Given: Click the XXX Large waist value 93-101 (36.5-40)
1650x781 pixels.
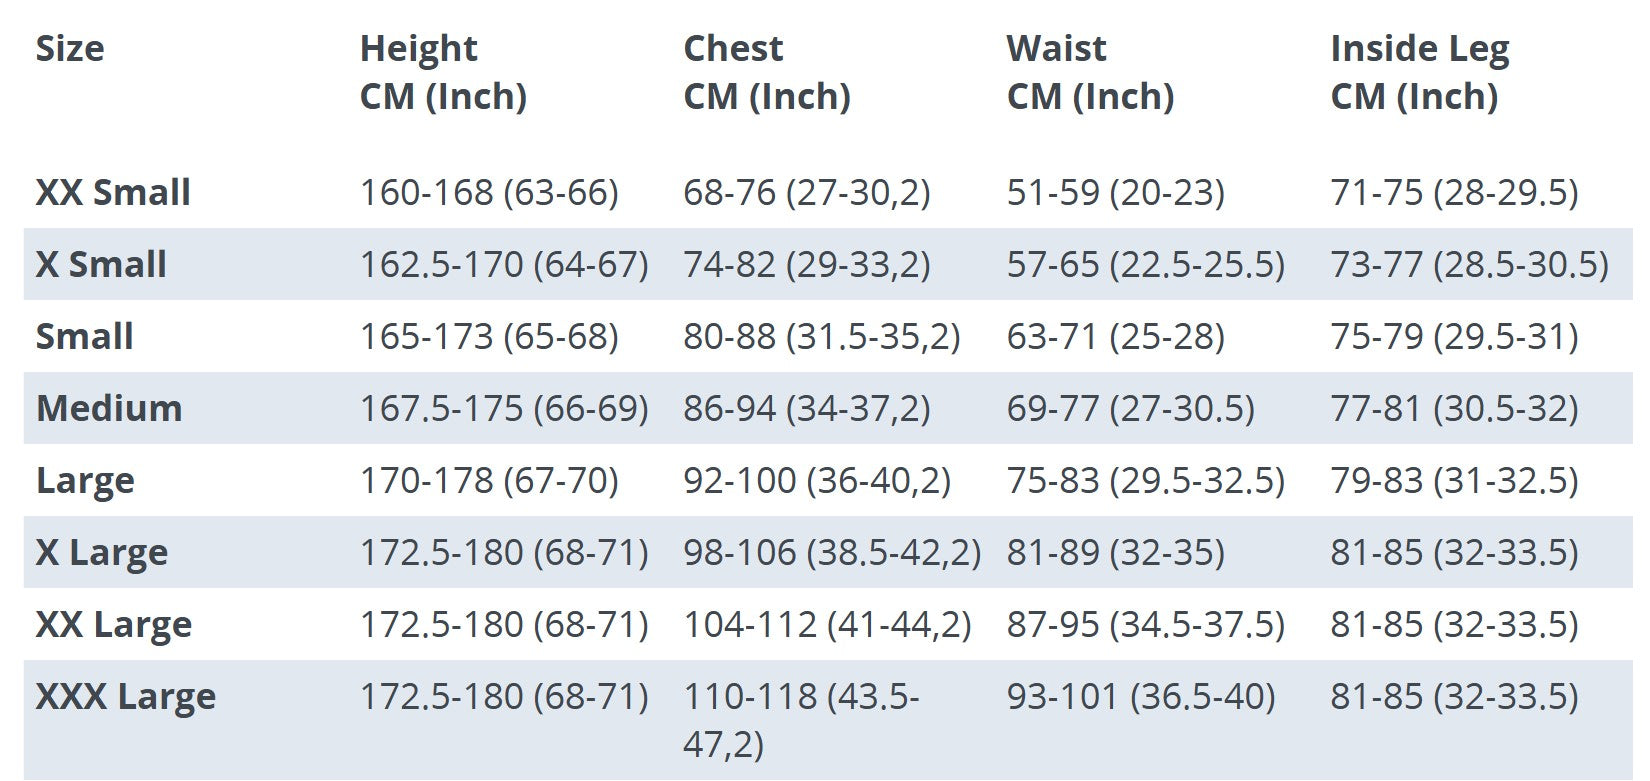Looking at the screenshot, I should coord(1141,696).
